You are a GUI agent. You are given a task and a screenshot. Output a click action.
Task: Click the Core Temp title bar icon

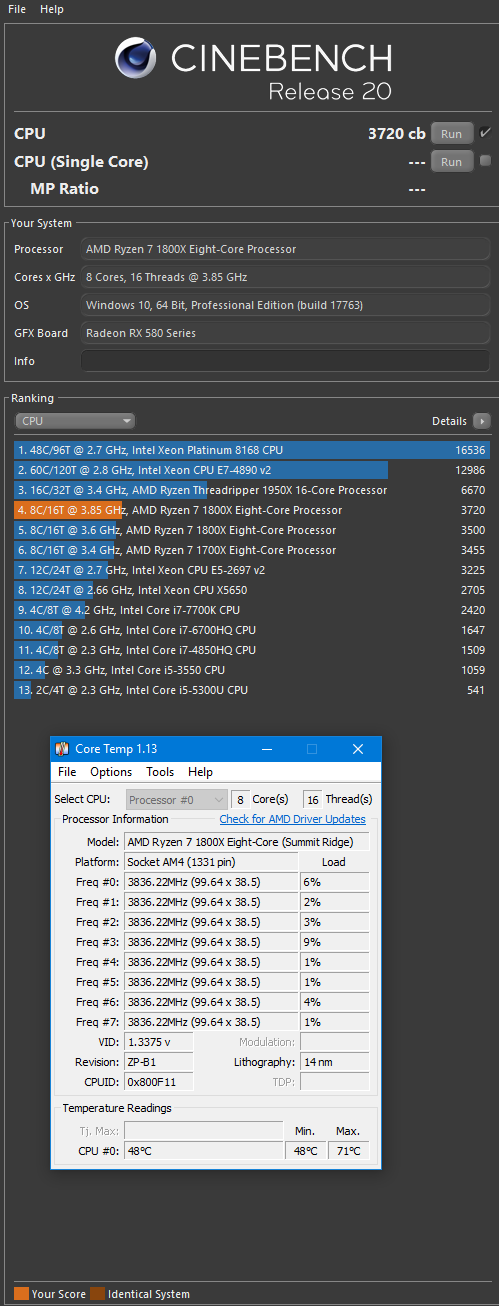(63, 749)
